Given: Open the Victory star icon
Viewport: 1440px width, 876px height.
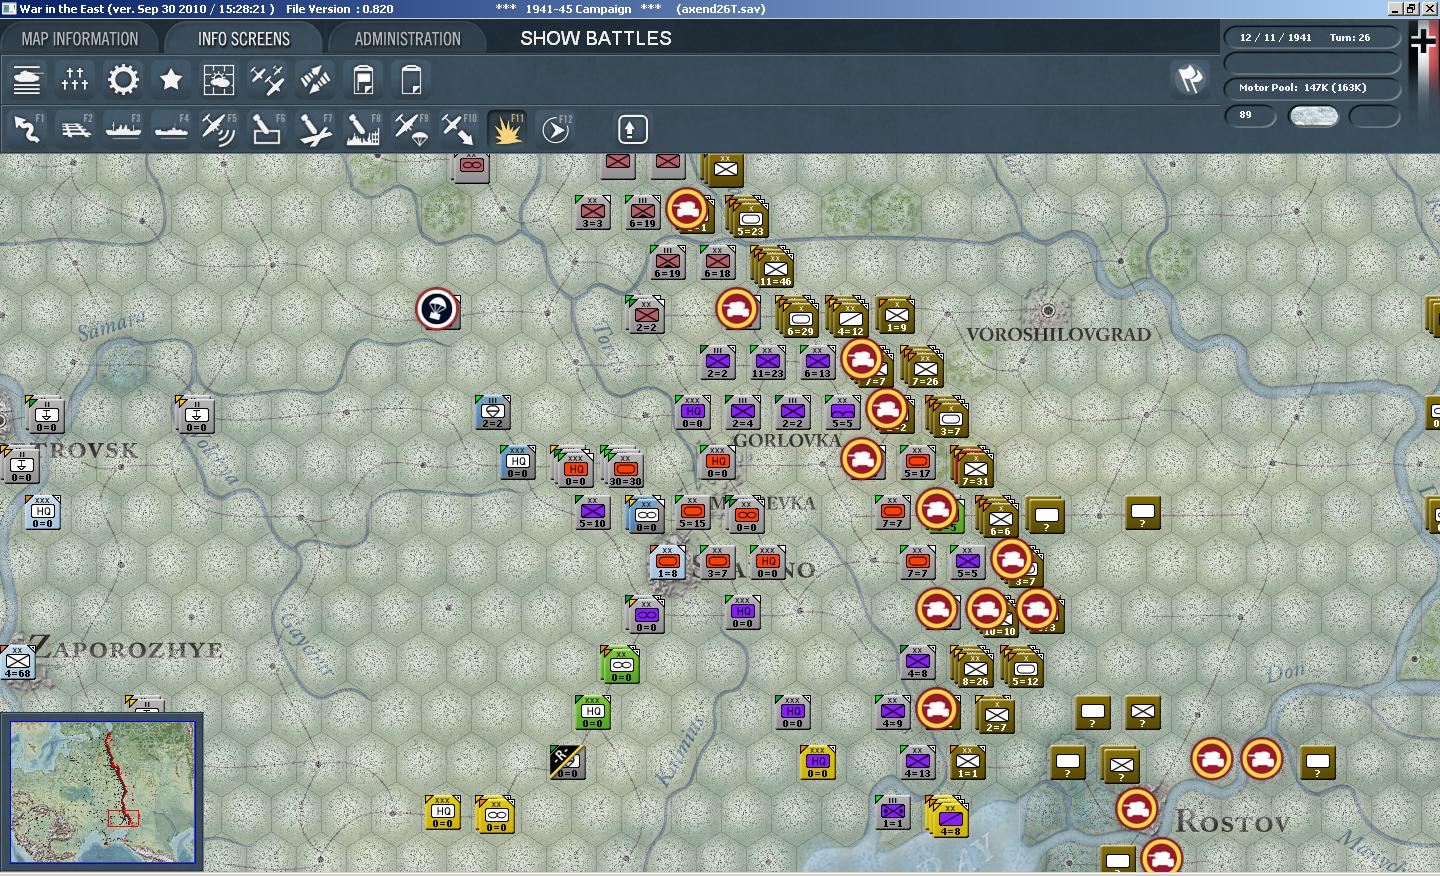Looking at the screenshot, I should tap(171, 79).
